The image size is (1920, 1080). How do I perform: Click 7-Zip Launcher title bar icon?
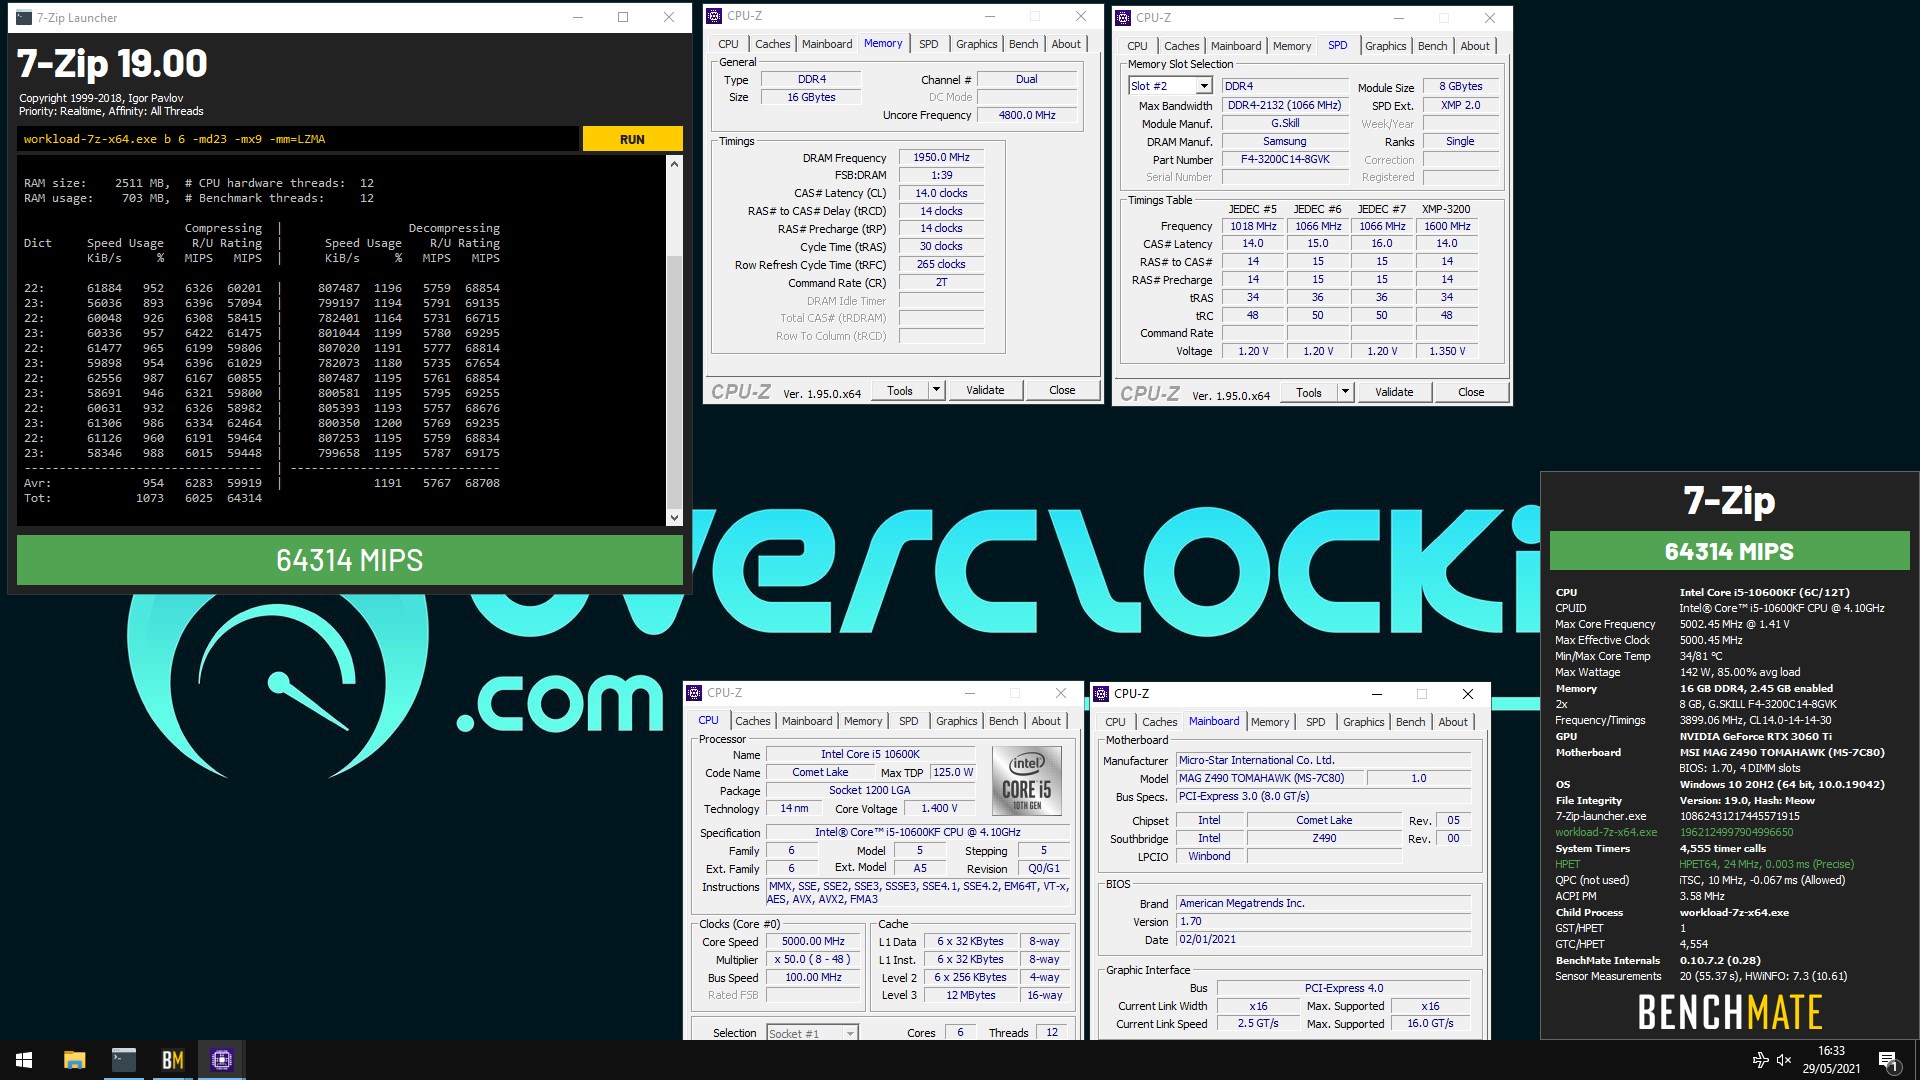(24, 17)
